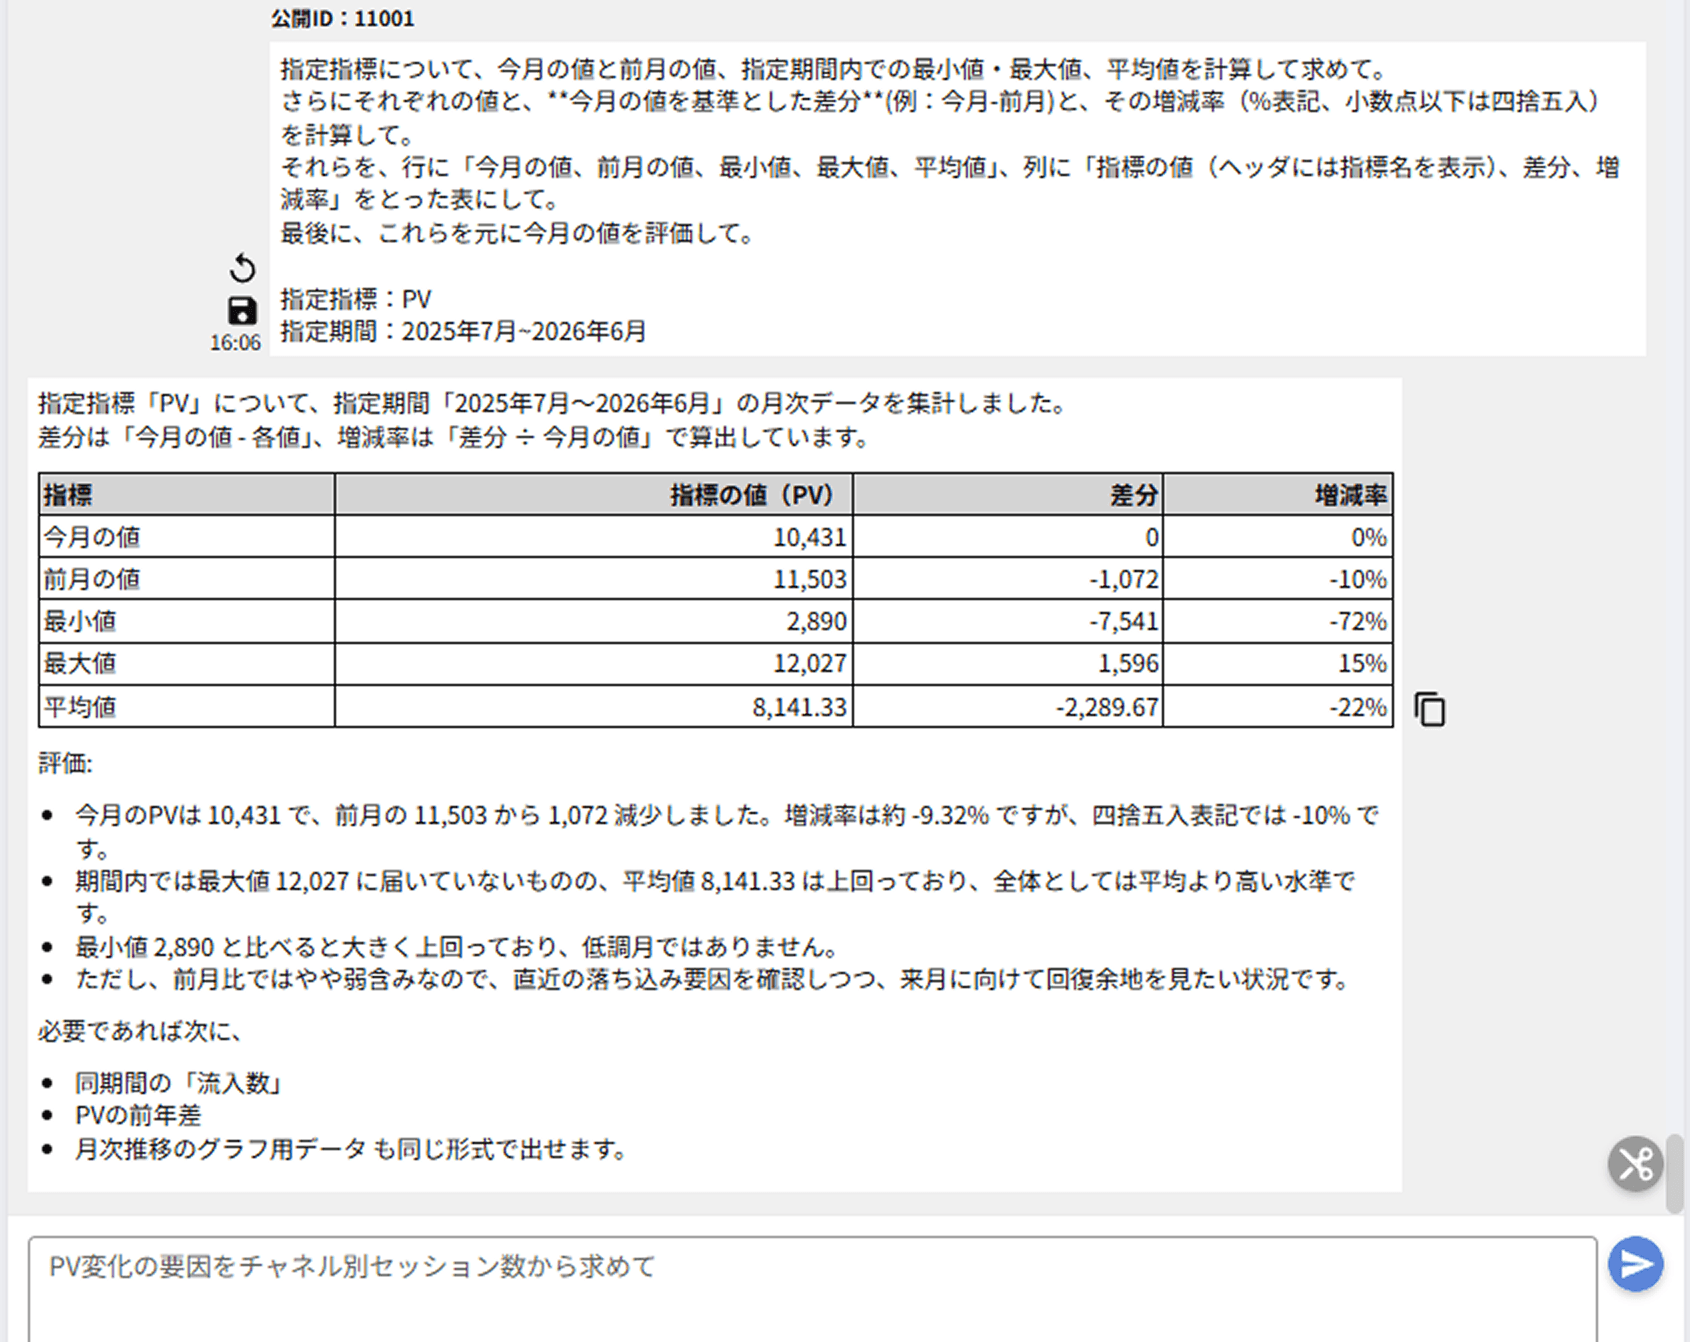Click the -10% rate cell
The height and width of the screenshot is (1342, 1690).
click(x=1278, y=579)
